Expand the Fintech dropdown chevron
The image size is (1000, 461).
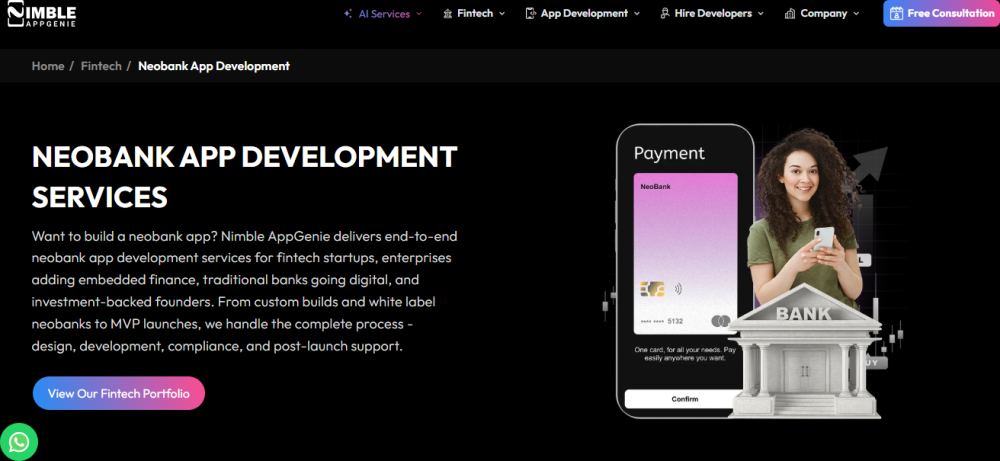[502, 13]
